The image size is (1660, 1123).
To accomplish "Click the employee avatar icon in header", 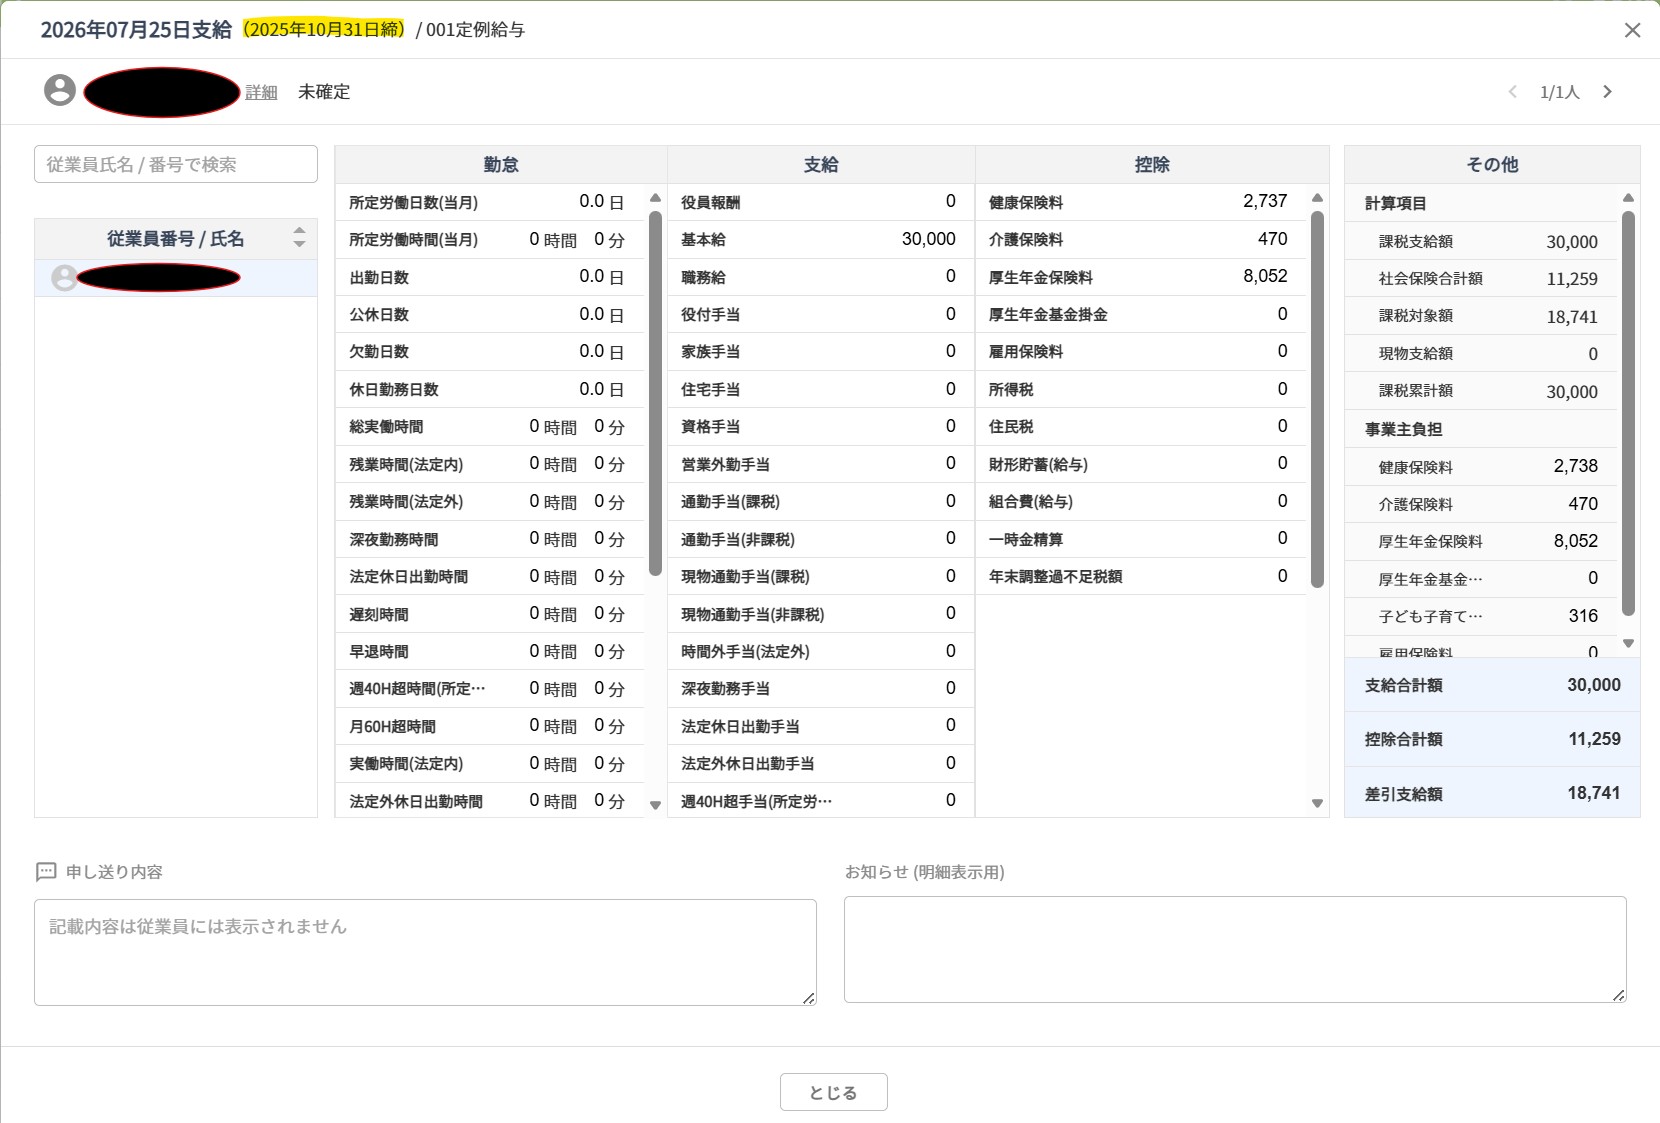I will click(x=60, y=90).
